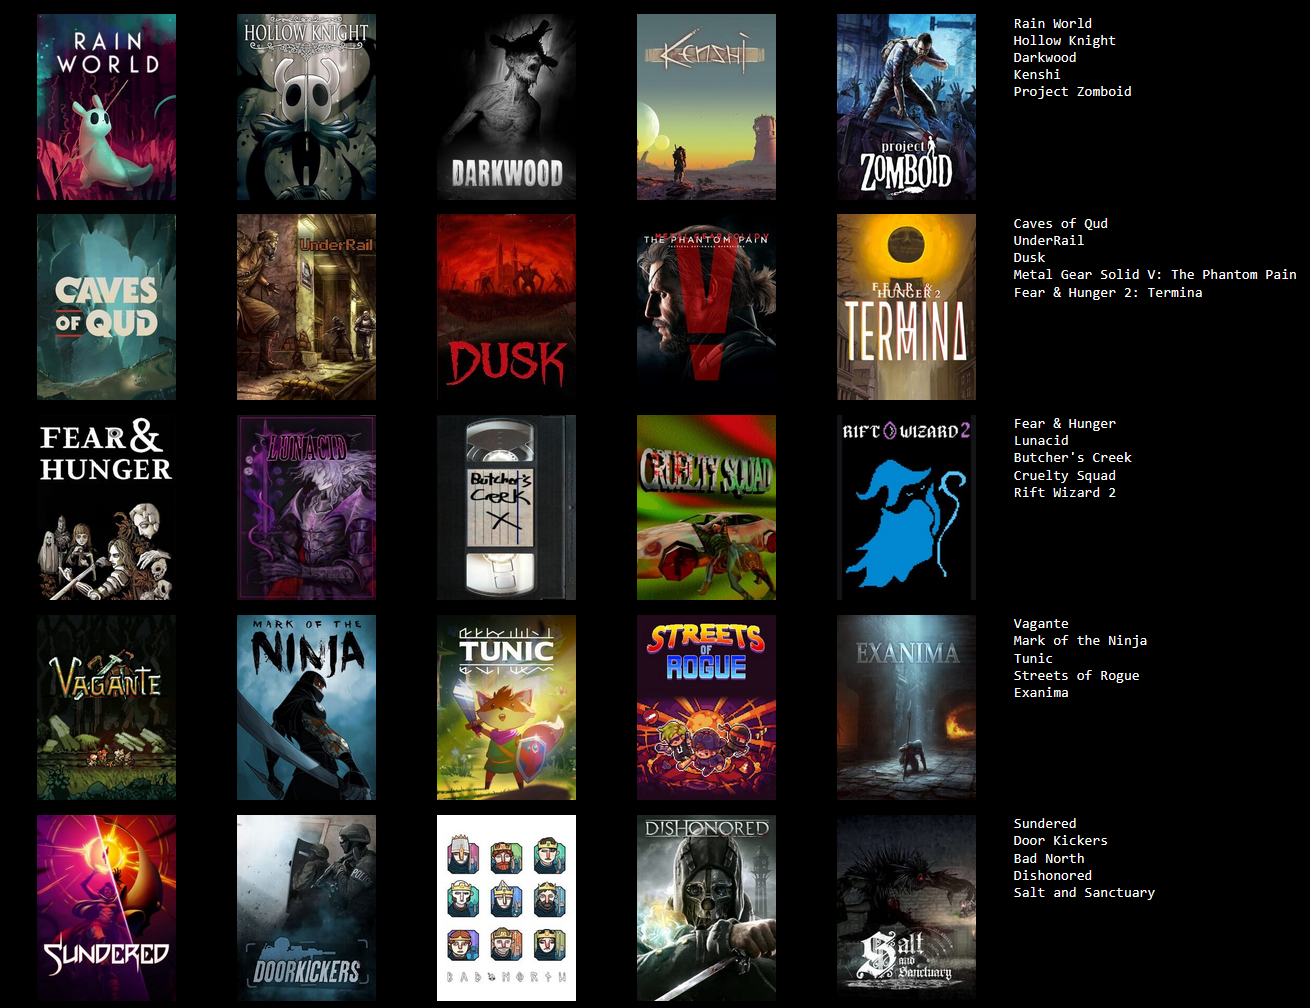
Task: Select the "Fear & Hunger 2: Termina" entry
Action: tap(1108, 292)
